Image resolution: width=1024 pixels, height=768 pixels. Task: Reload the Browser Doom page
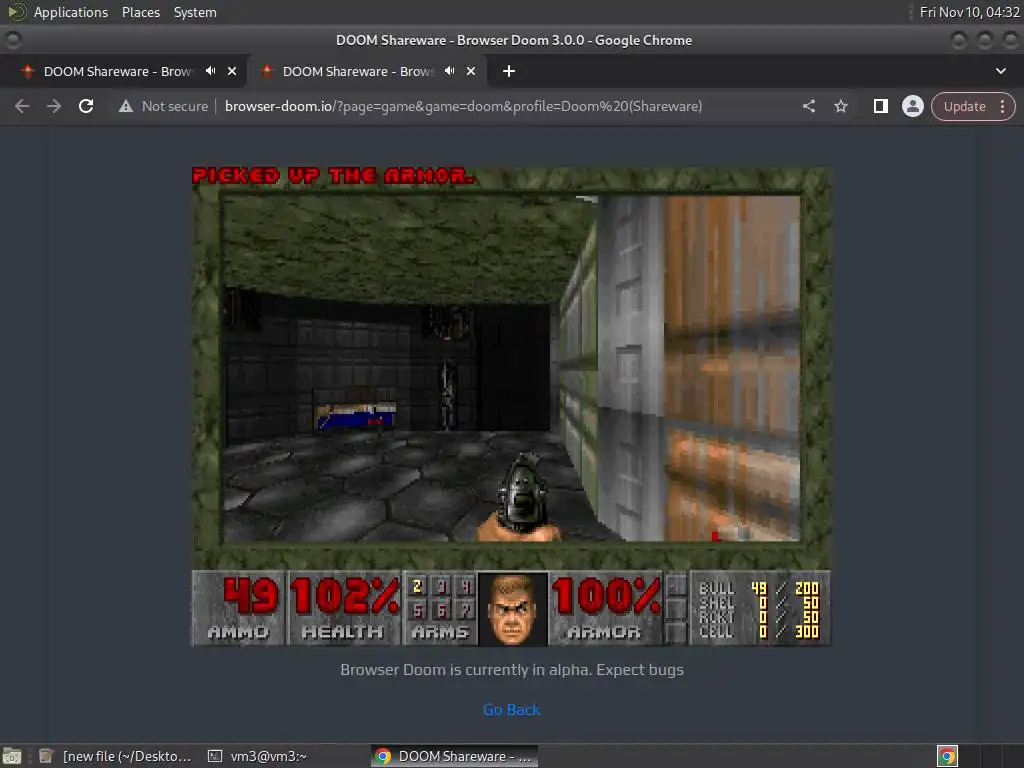coord(86,106)
